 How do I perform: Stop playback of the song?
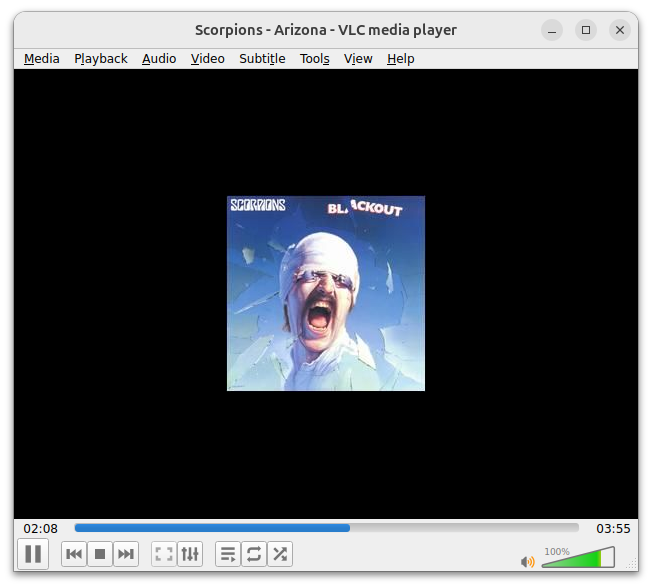[x=100, y=554]
